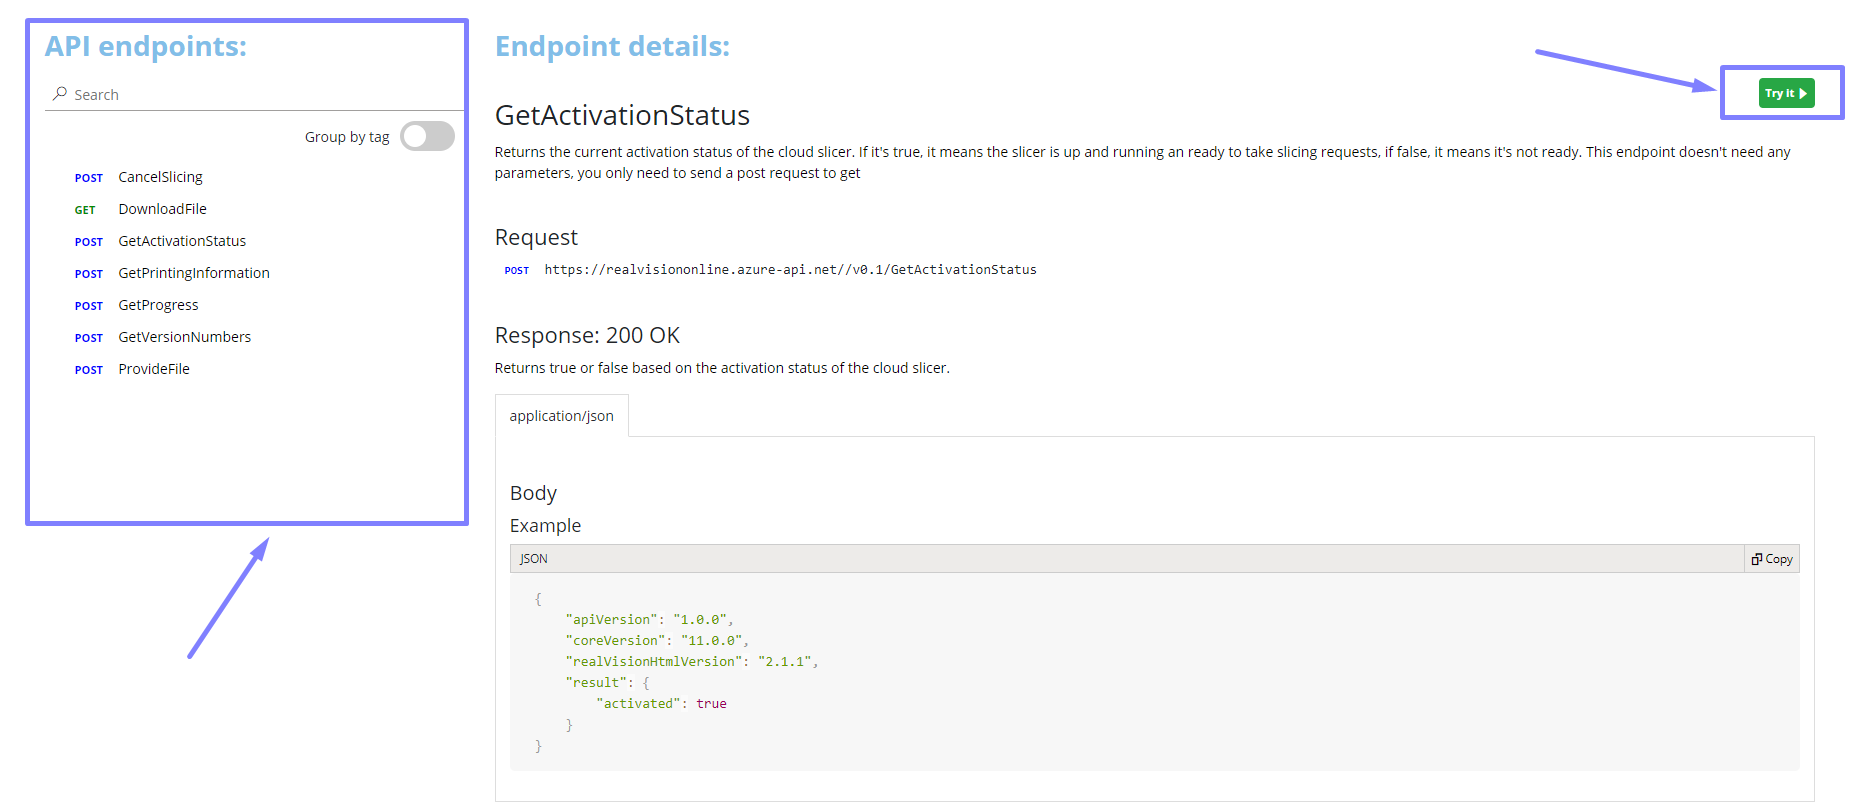This screenshot has width=1856, height=806.
Task: Click the POST badge beside CancelSlicing
Action: pos(89,178)
